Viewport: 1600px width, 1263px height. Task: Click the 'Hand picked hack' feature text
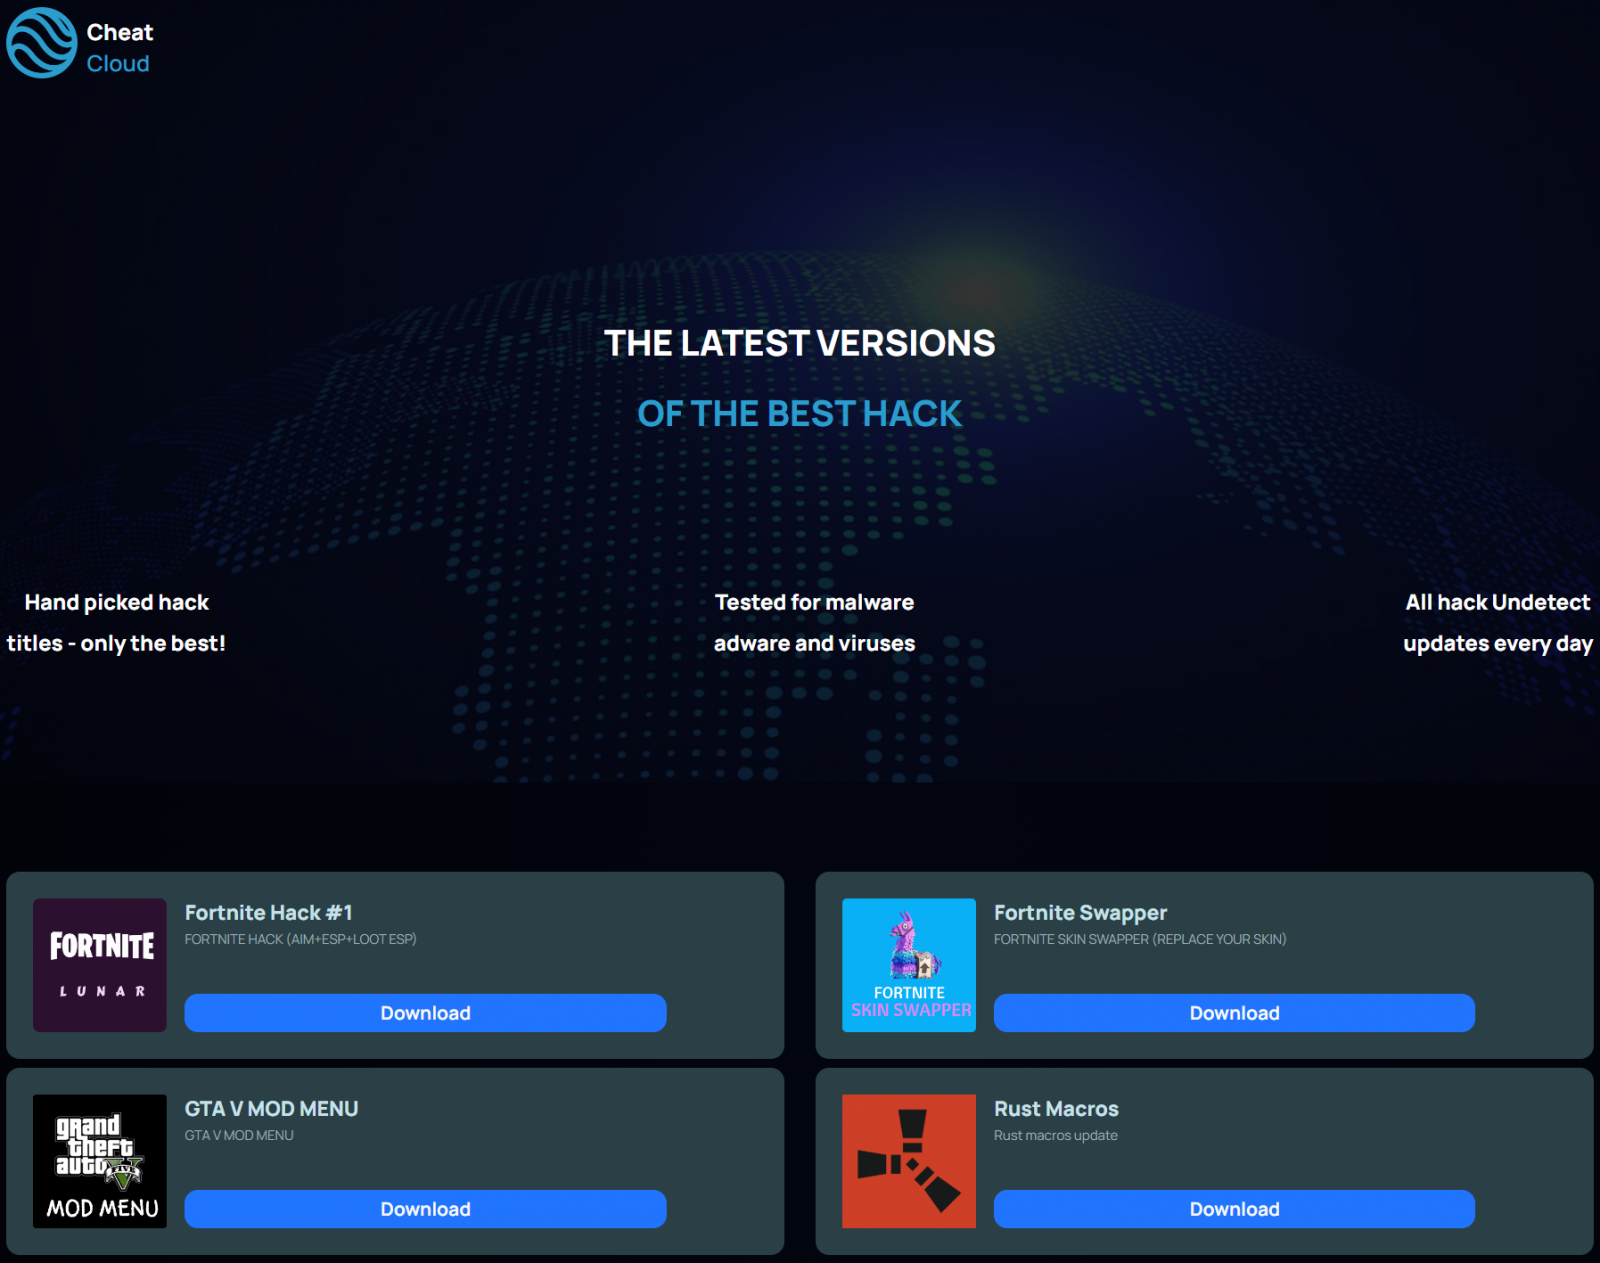pyautogui.click(x=117, y=602)
